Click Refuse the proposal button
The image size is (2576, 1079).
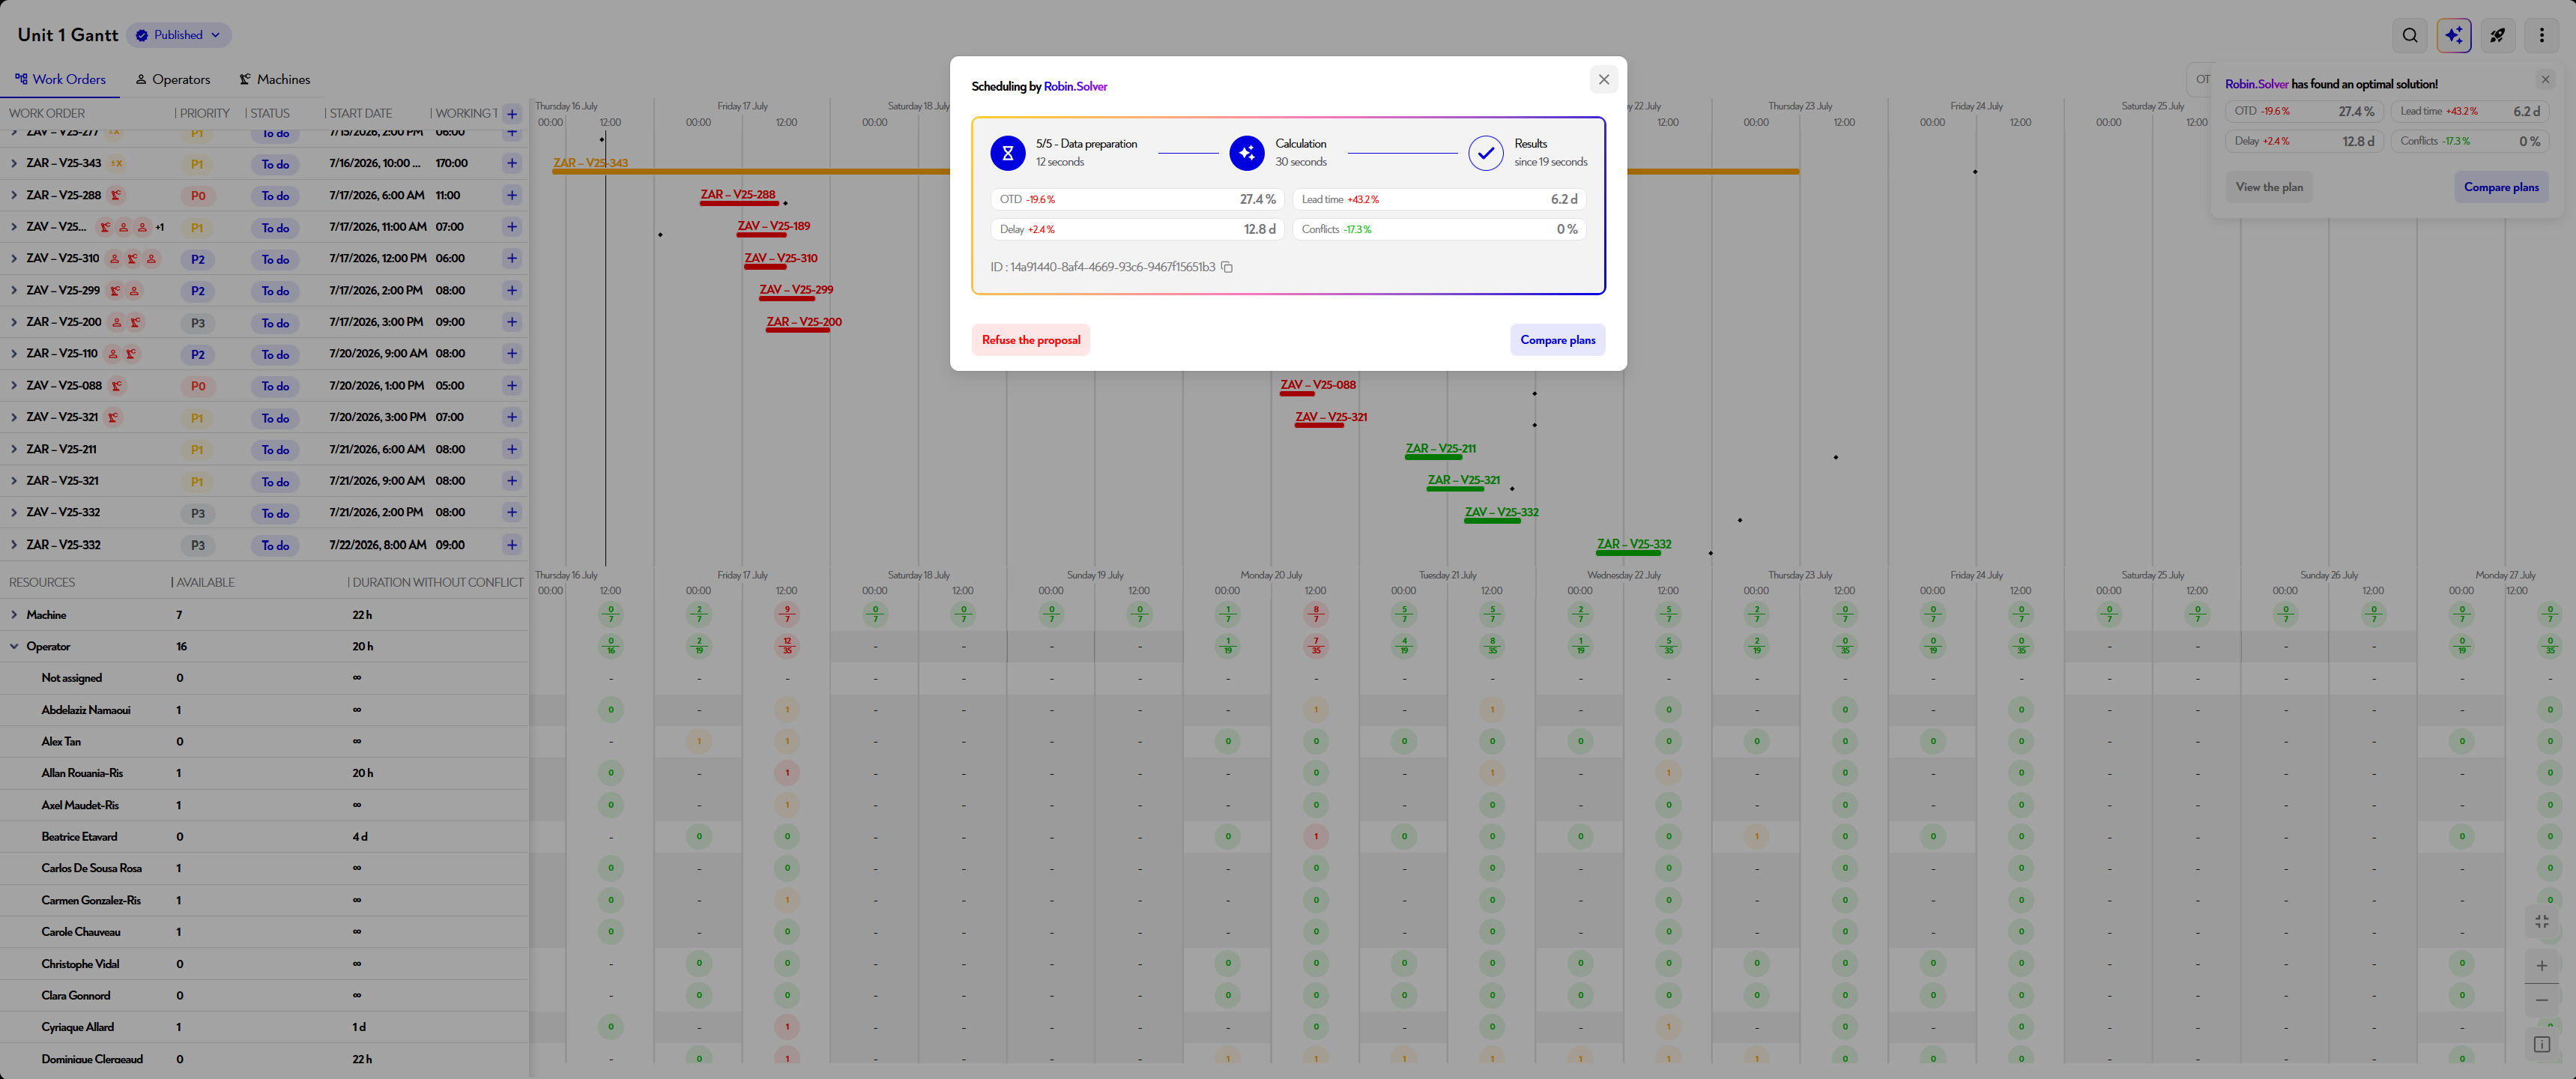pyautogui.click(x=1031, y=340)
